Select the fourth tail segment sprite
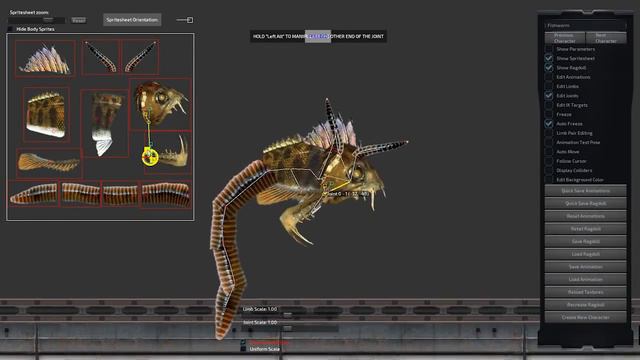Screen dimensions: 640x360 tap(166, 194)
